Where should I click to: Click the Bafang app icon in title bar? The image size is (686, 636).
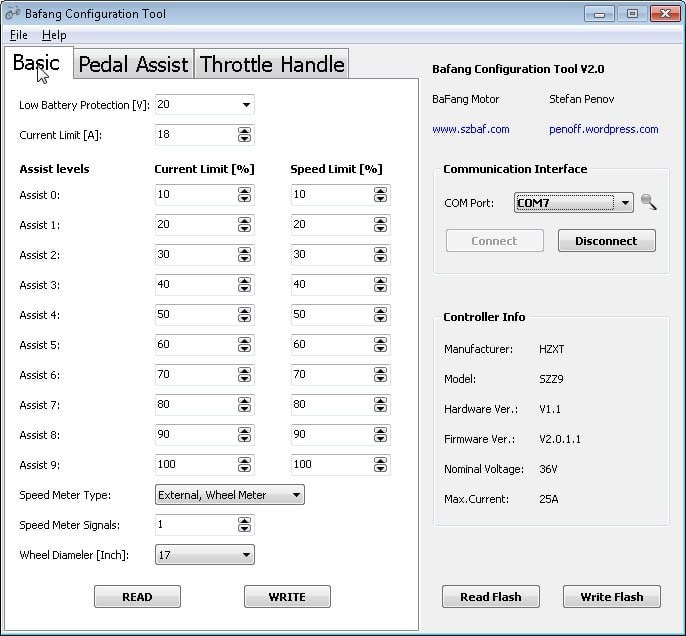12,13
